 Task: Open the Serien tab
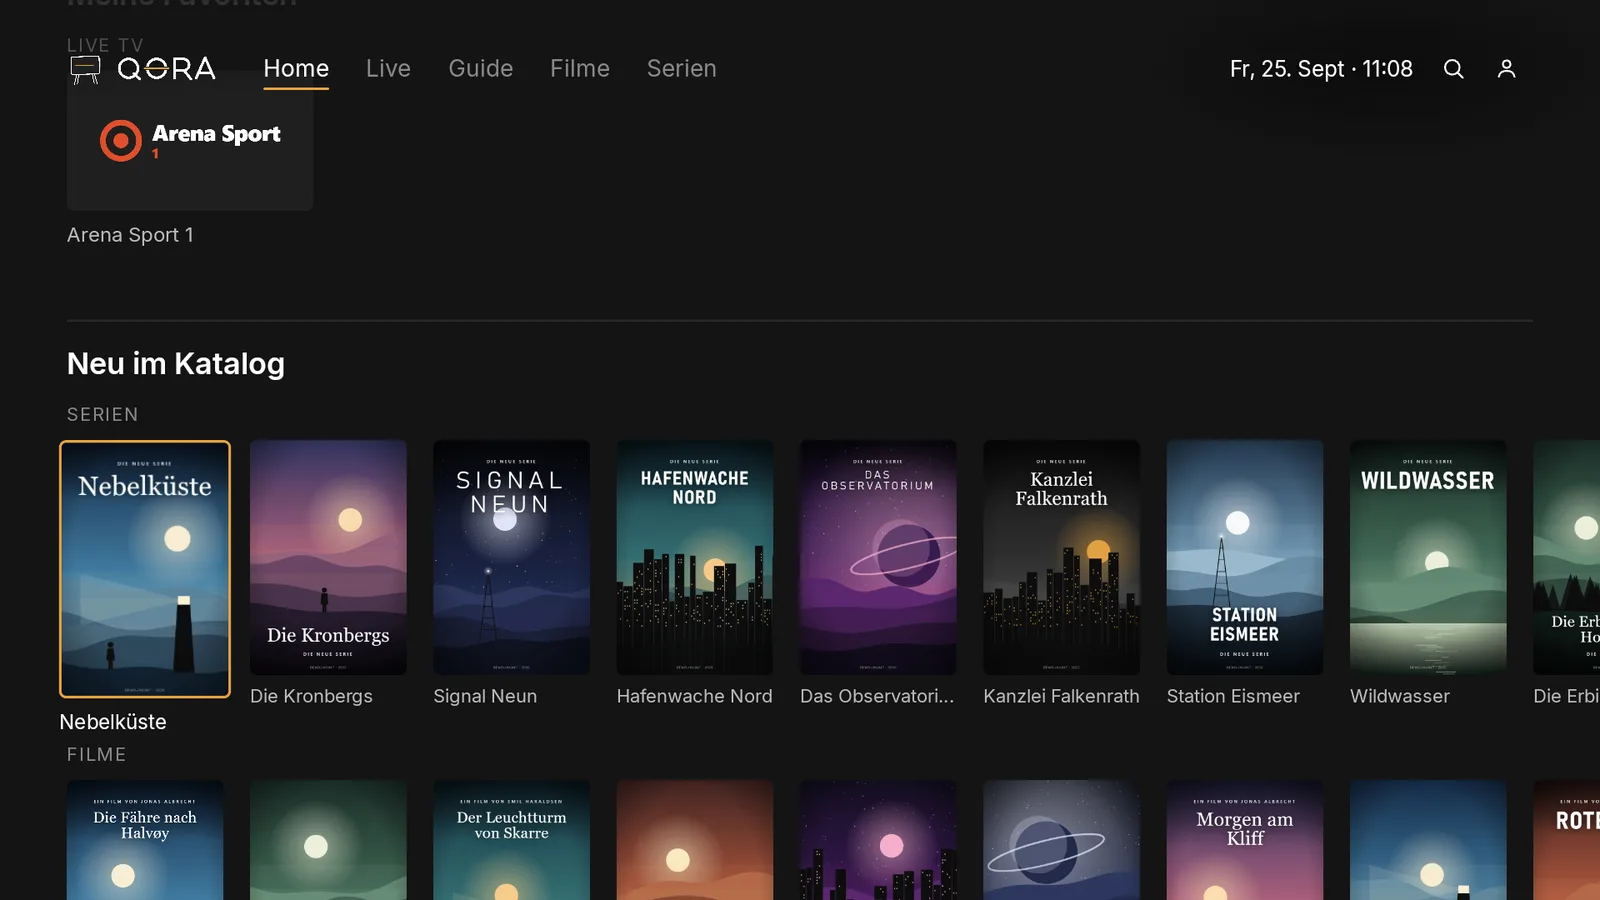(x=681, y=69)
